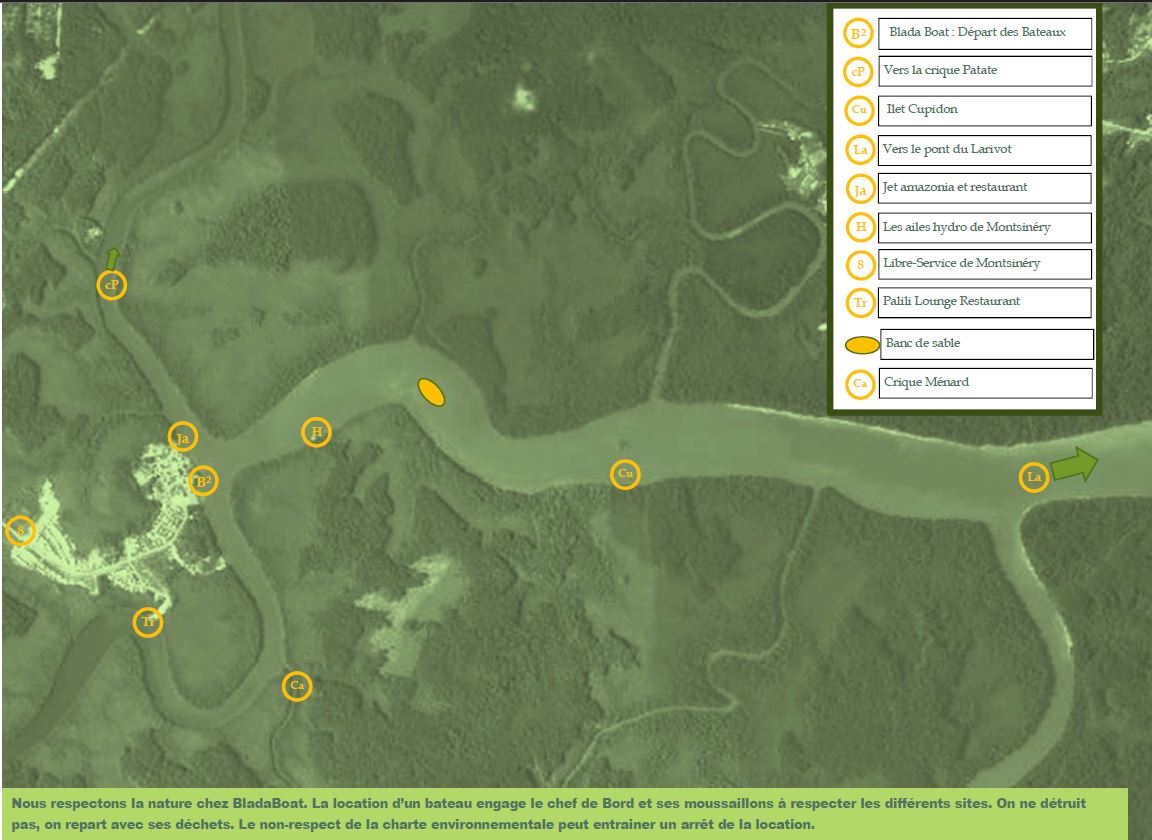Click the B² icon in the legend
The height and width of the screenshot is (840, 1152).
[x=858, y=33]
